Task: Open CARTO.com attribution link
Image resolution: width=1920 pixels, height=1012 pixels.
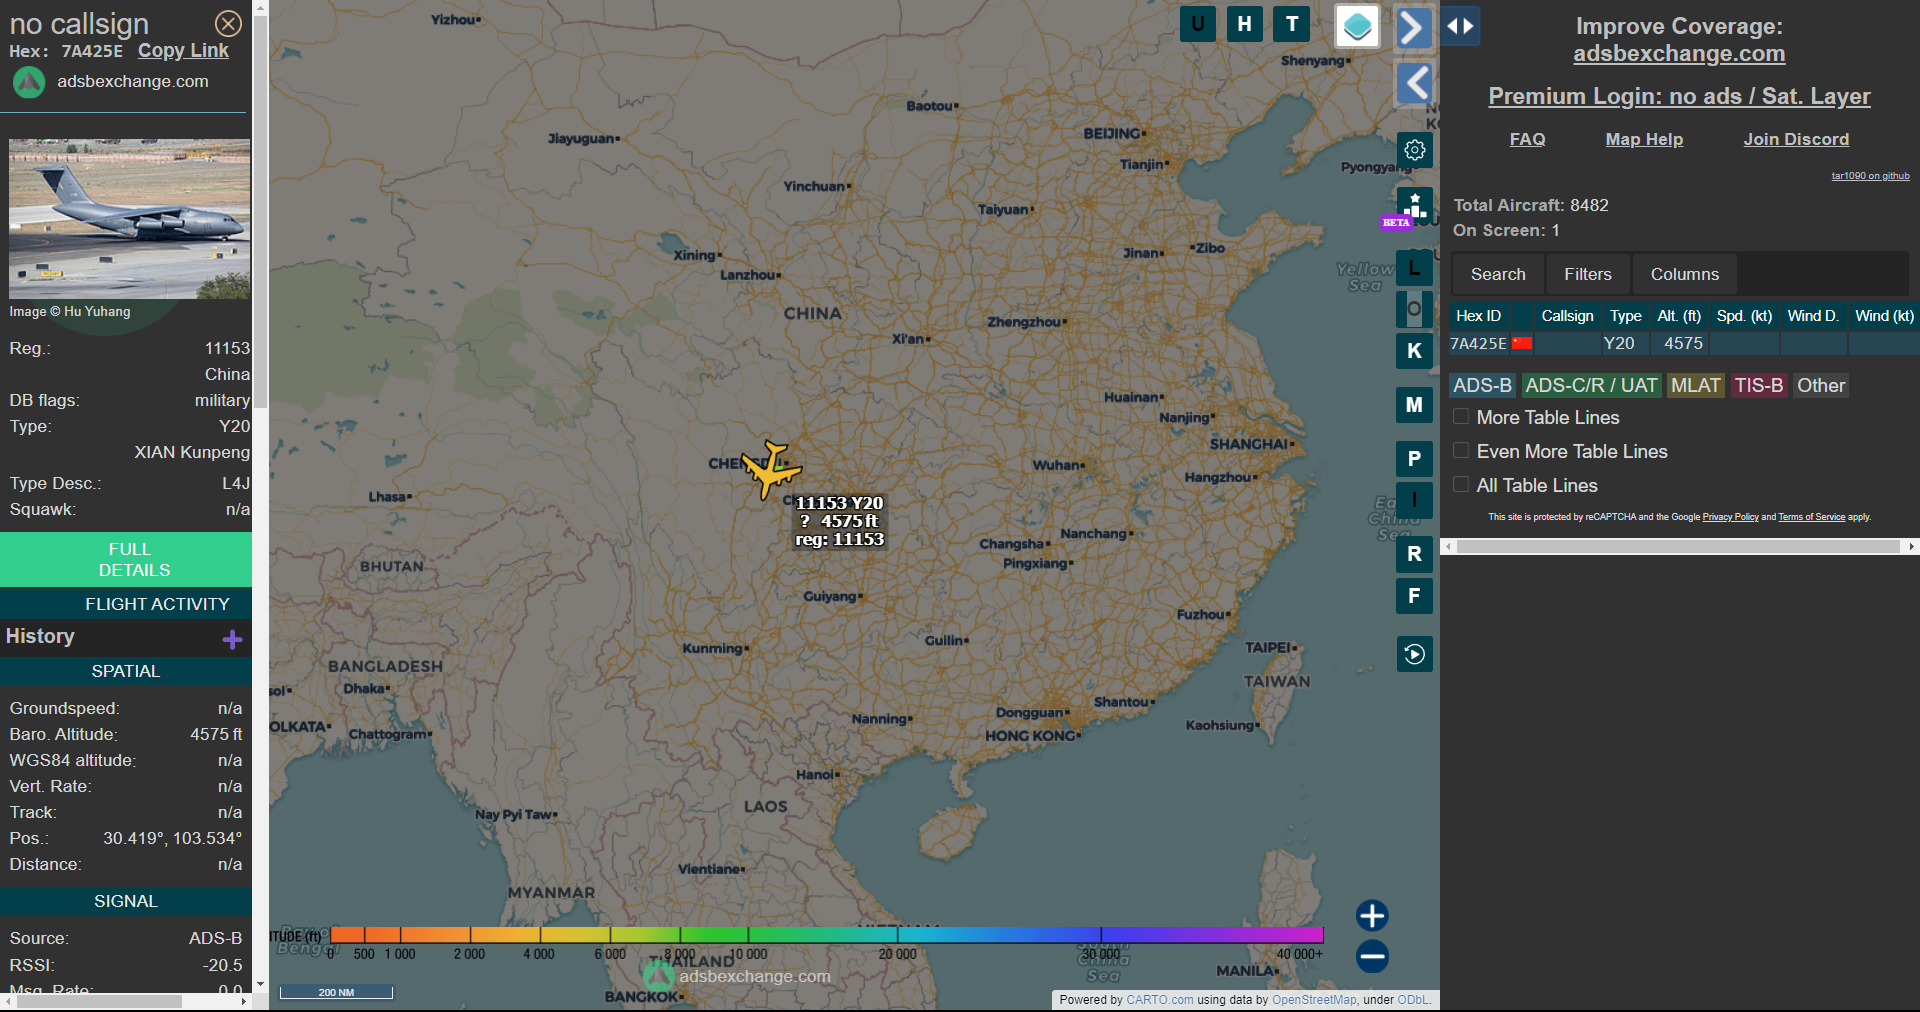Action: pyautogui.click(x=1159, y=999)
